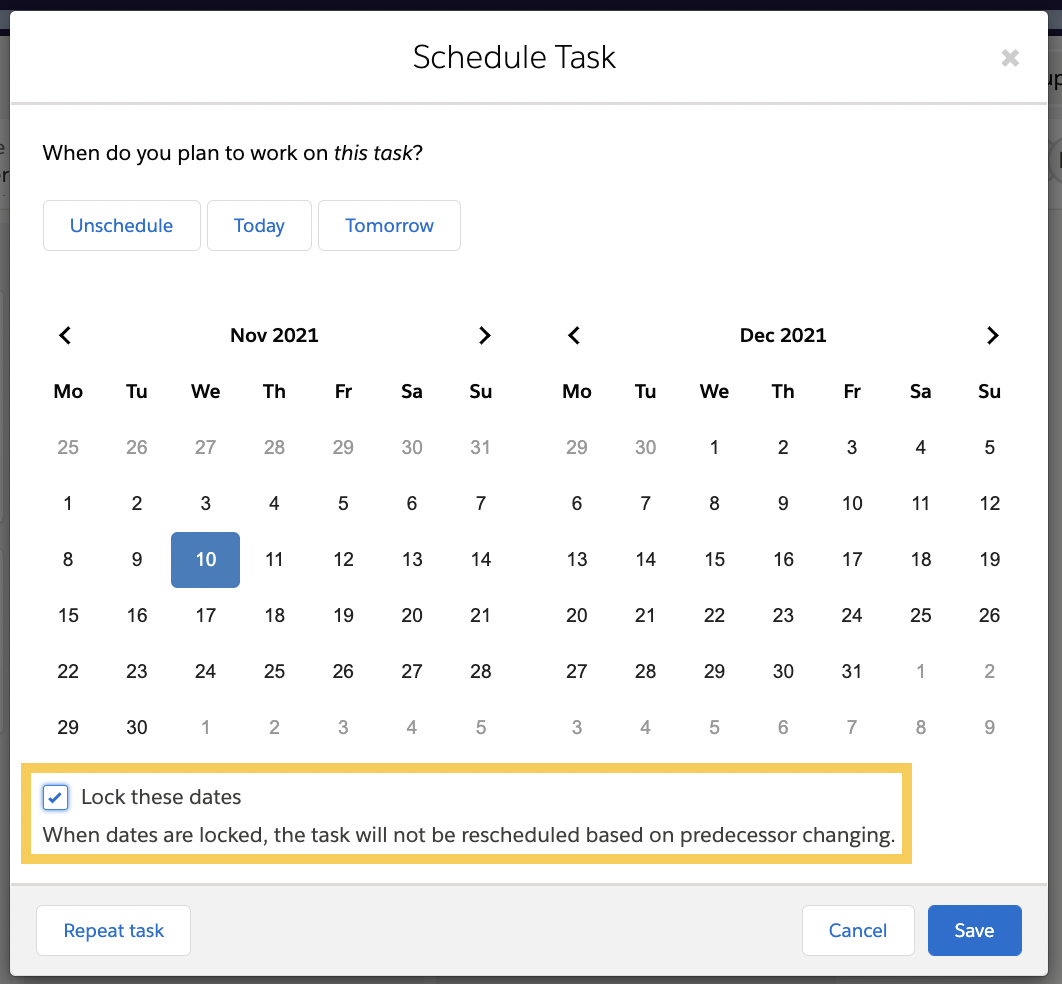Schedule the task for Tomorrow
Image resolution: width=1062 pixels, height=984 pixels.
(x=389, y=226)
